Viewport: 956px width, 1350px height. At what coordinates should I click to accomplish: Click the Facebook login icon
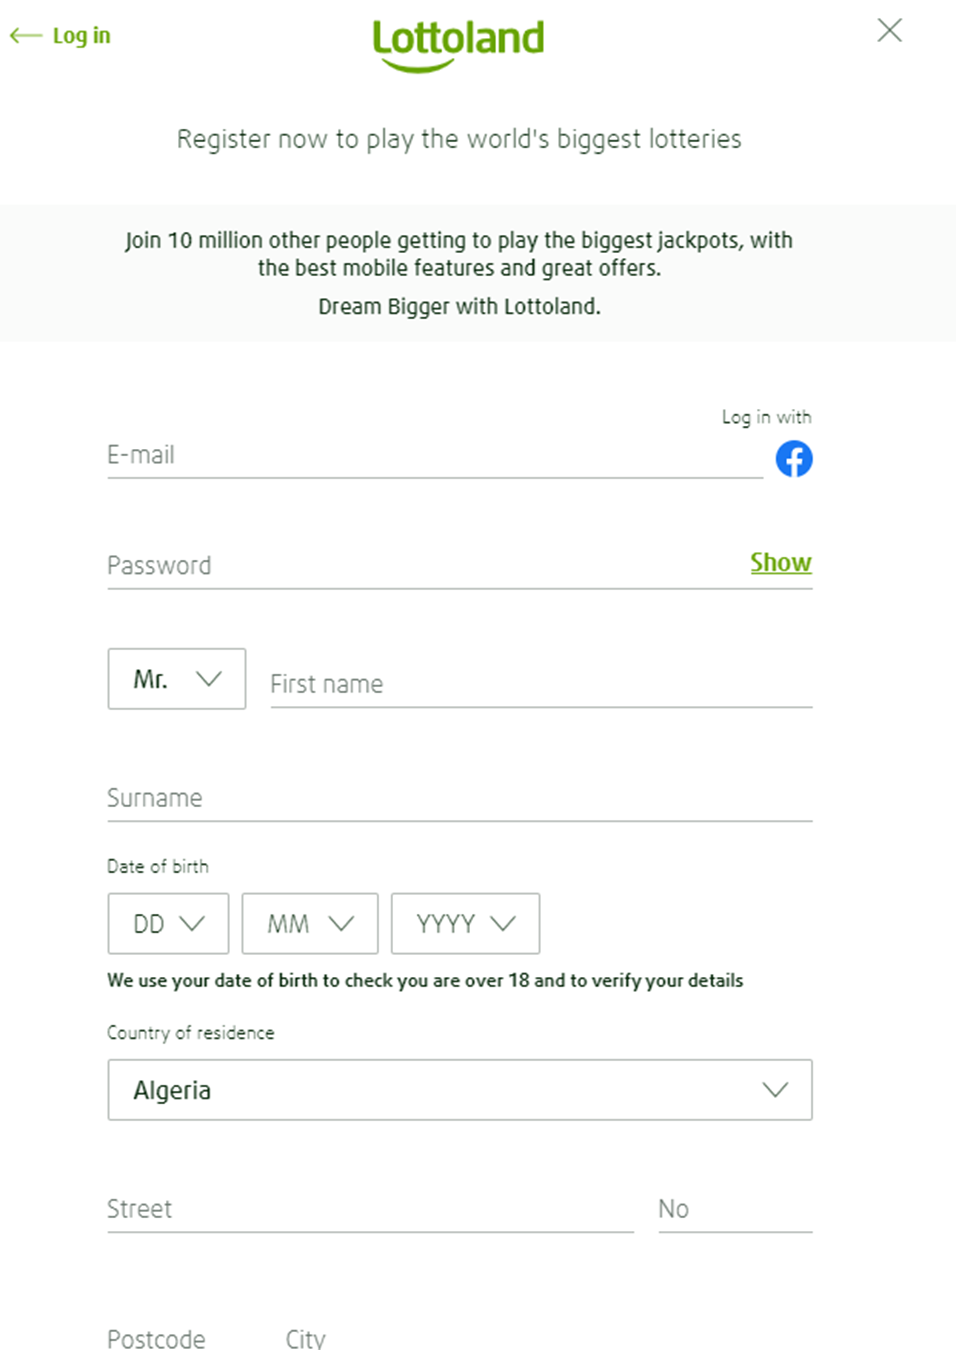point(794,459)
